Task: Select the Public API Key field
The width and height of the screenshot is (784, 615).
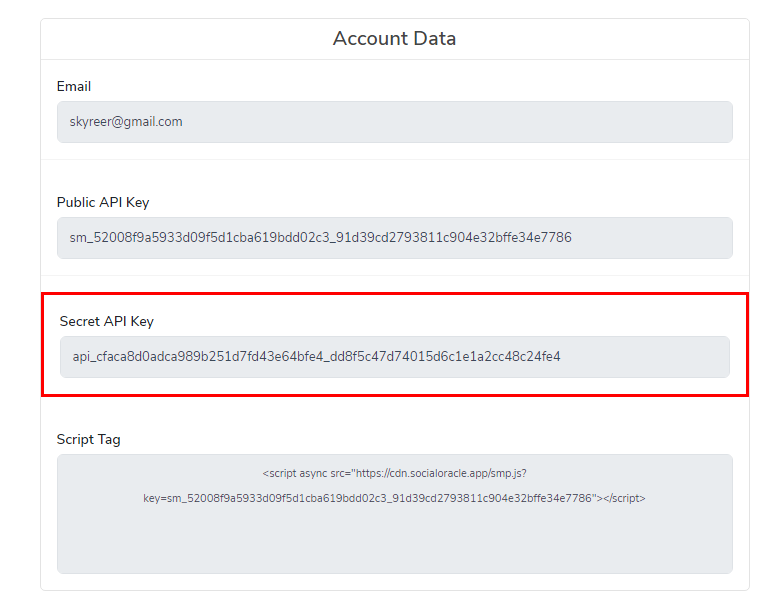Action: pos(394,238)
